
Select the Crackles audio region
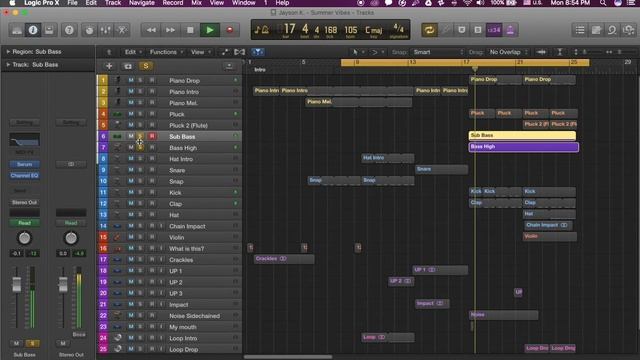[x=284, y=259]
